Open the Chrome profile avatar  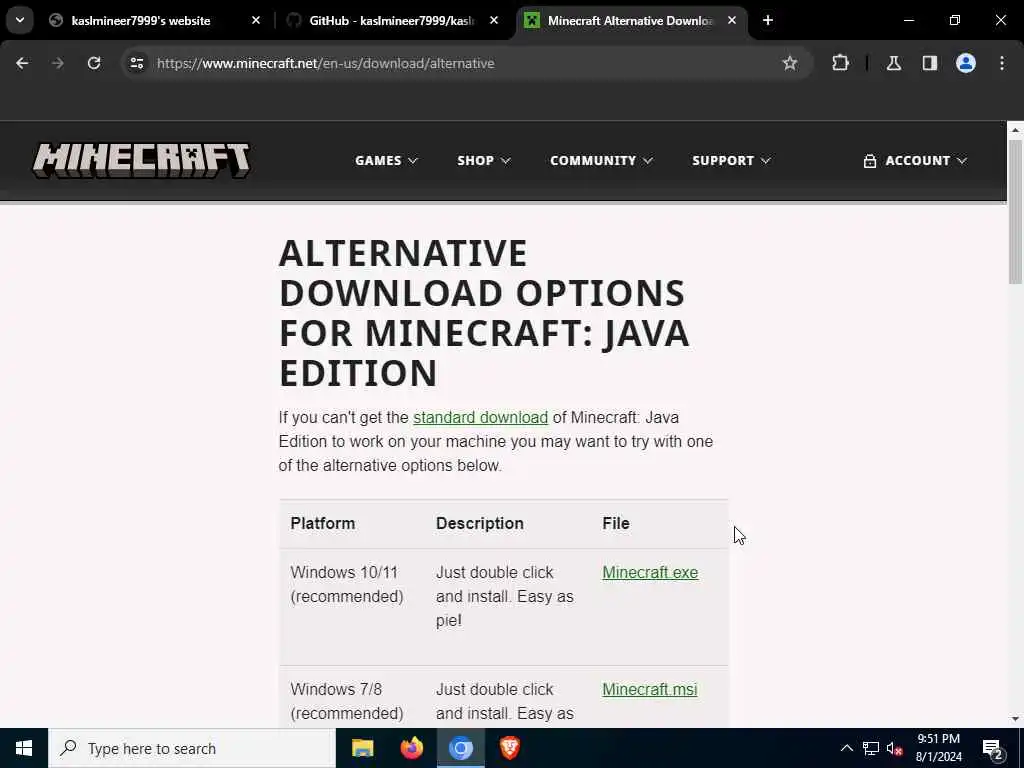click(x=965, y=63)
